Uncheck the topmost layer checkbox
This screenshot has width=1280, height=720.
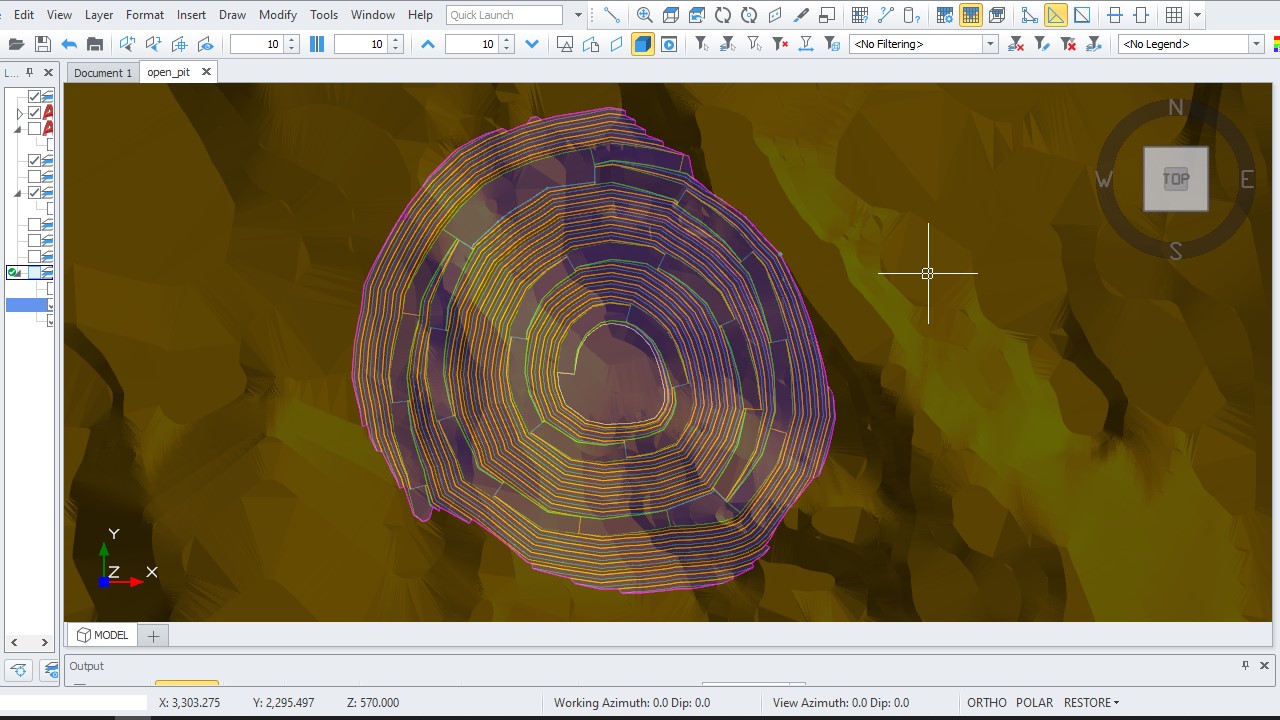tap(35, 96)
